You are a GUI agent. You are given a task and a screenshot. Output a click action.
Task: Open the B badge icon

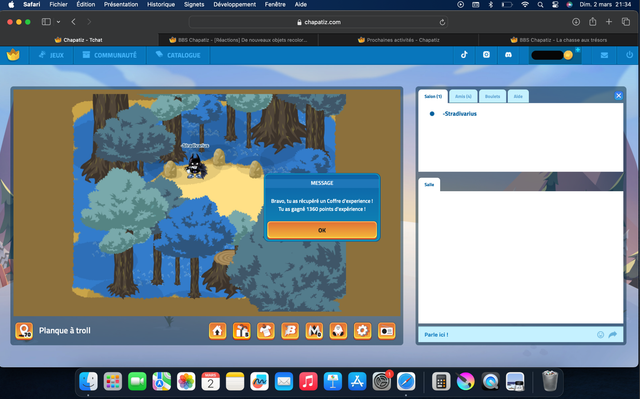point(290,331)
